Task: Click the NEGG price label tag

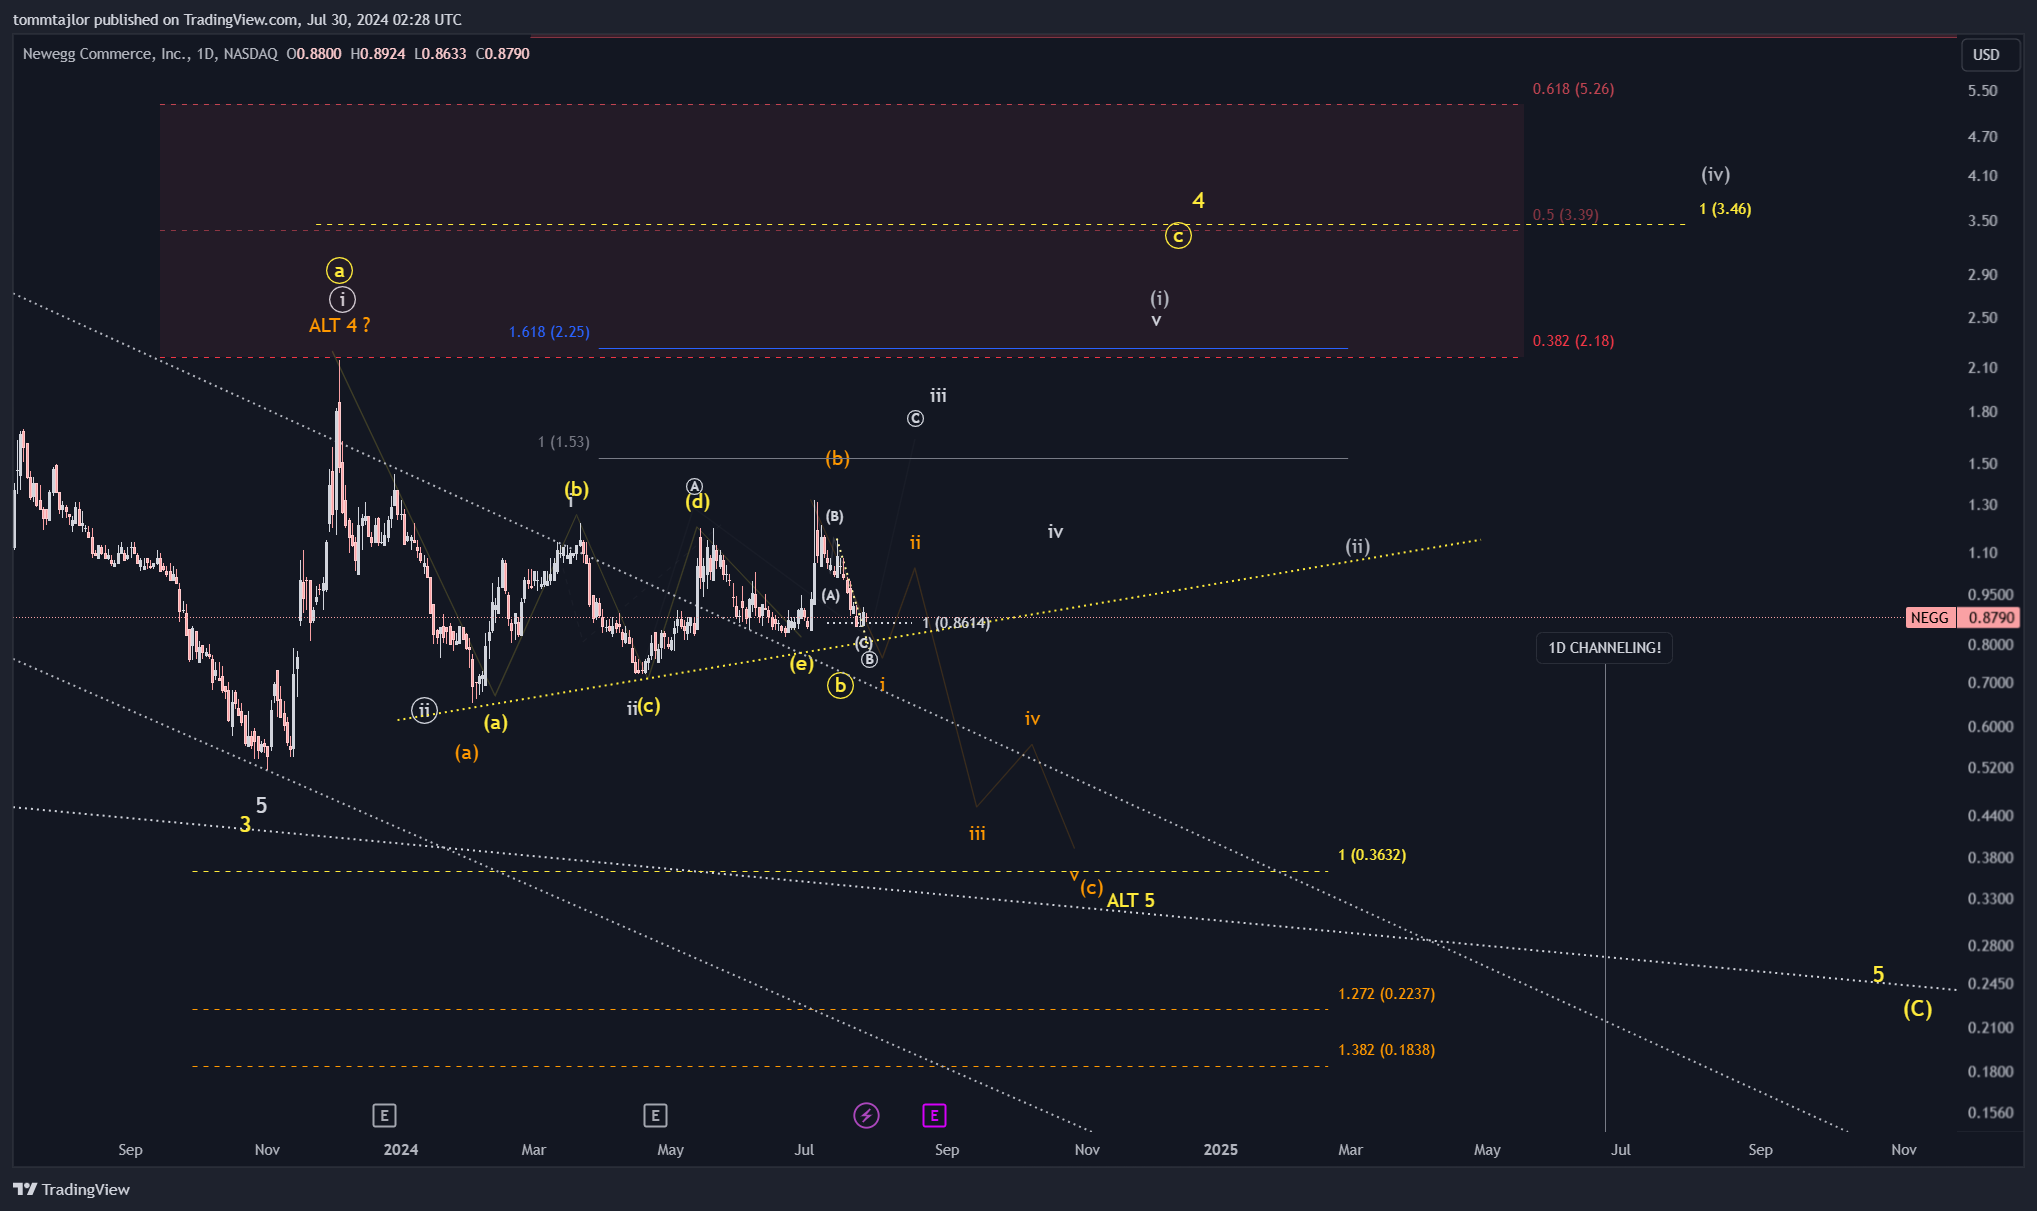Action: pyautogui.click(x=1930, y=618)
